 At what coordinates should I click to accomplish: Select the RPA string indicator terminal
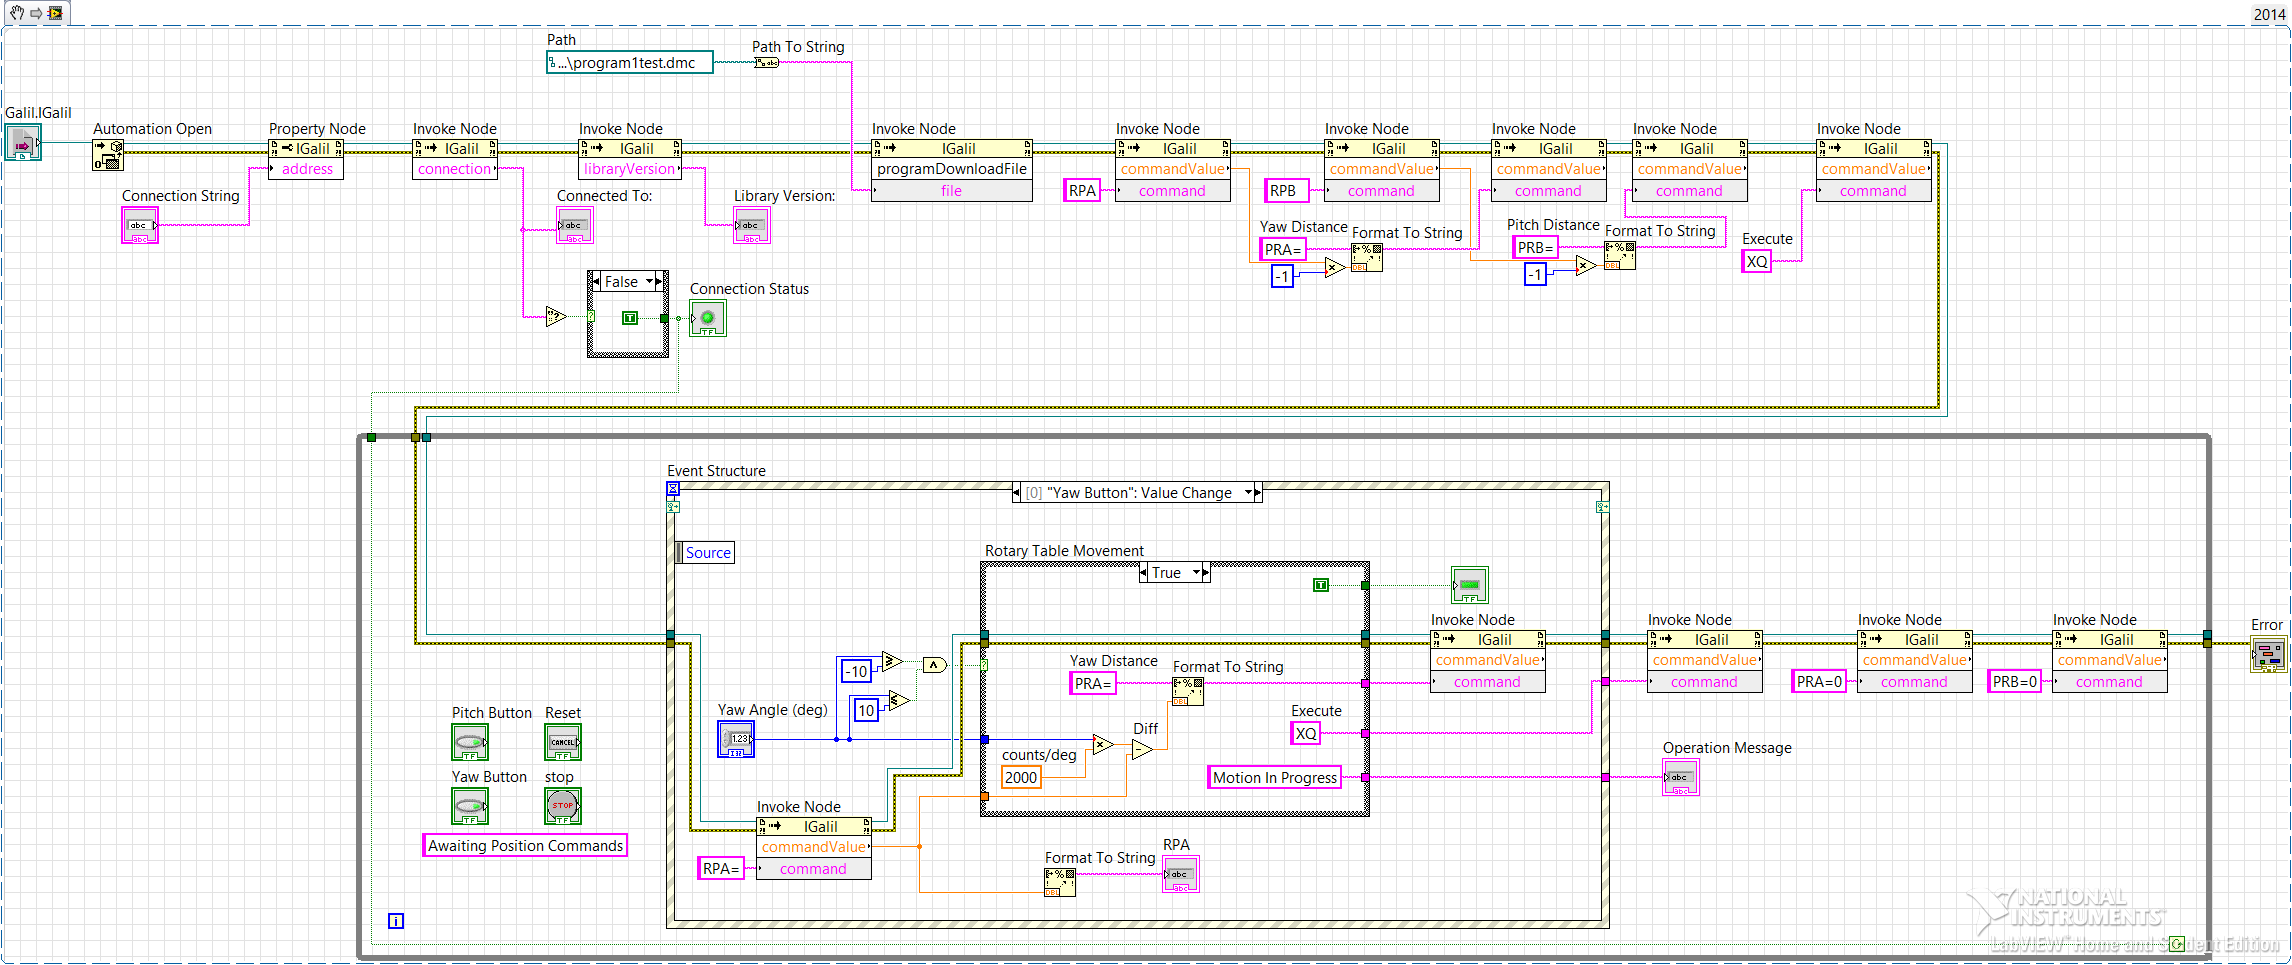click(1181, 874)
